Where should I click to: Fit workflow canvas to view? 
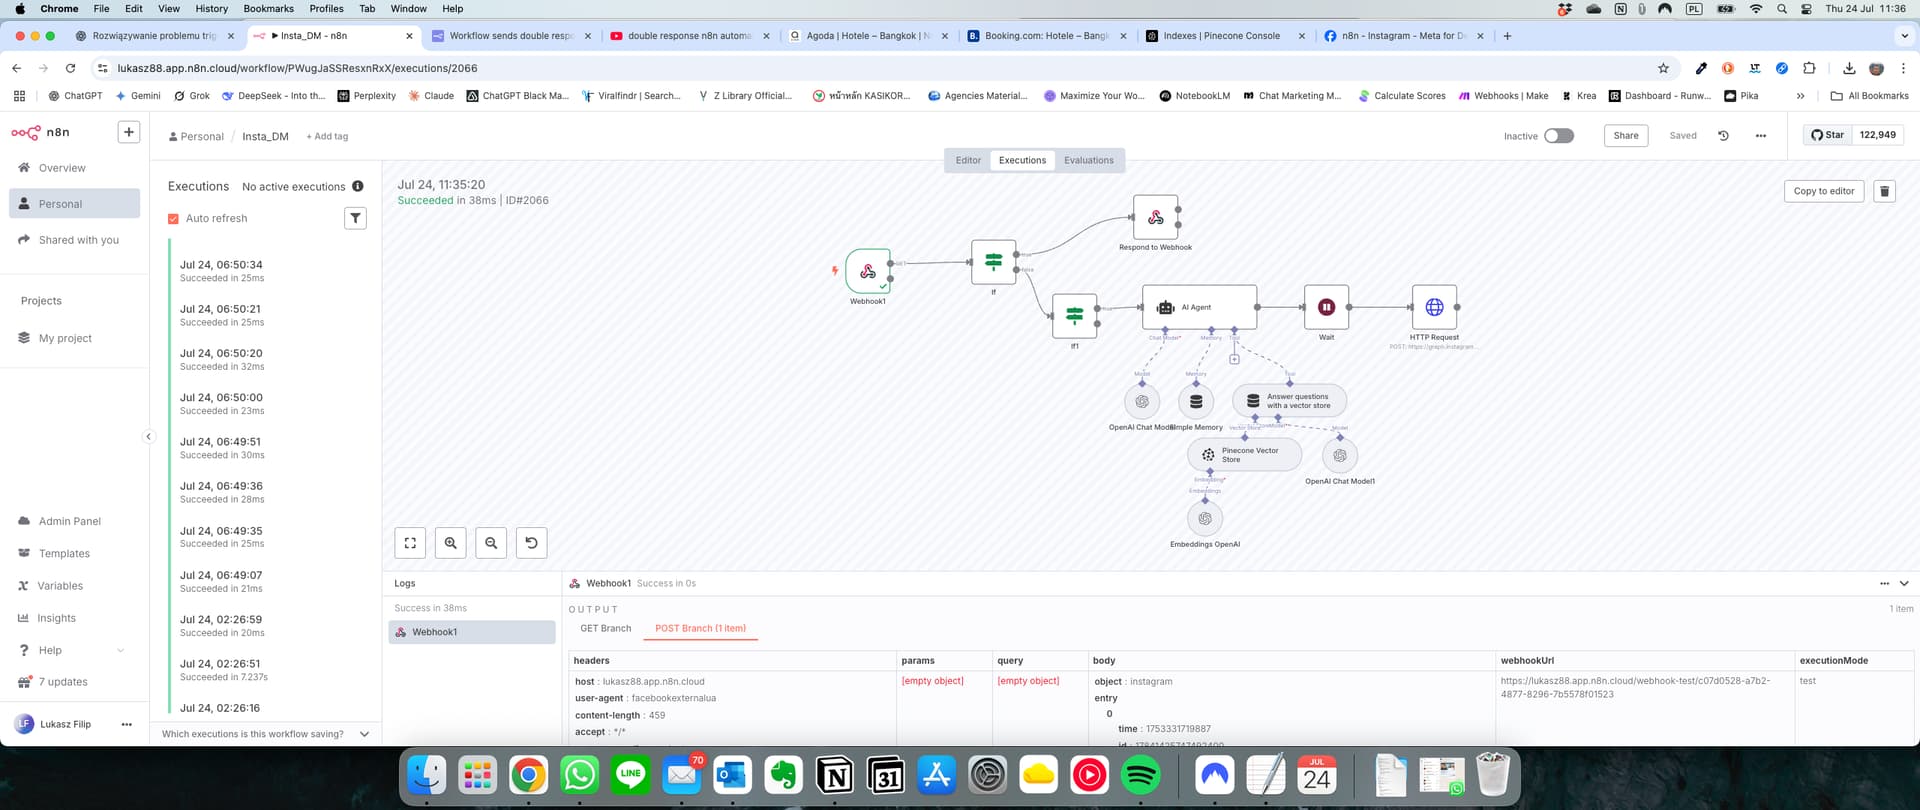pos(410,543)
